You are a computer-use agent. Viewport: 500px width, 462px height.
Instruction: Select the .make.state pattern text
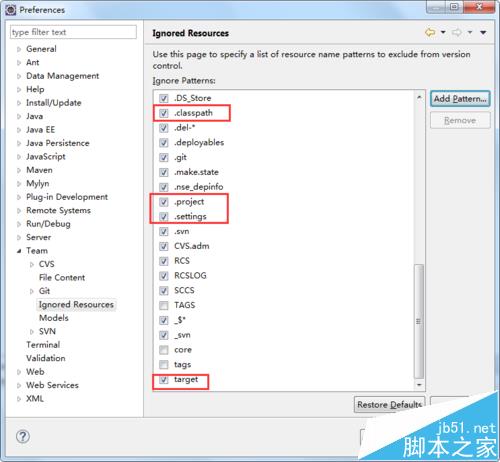196,172
